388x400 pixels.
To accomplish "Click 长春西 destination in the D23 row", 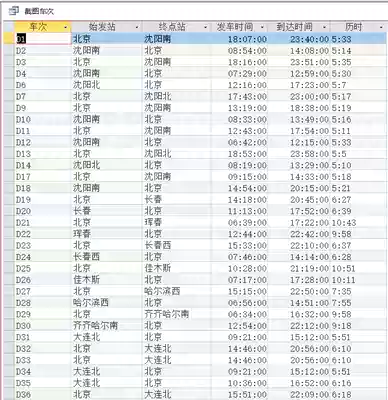I will (158, 245).
